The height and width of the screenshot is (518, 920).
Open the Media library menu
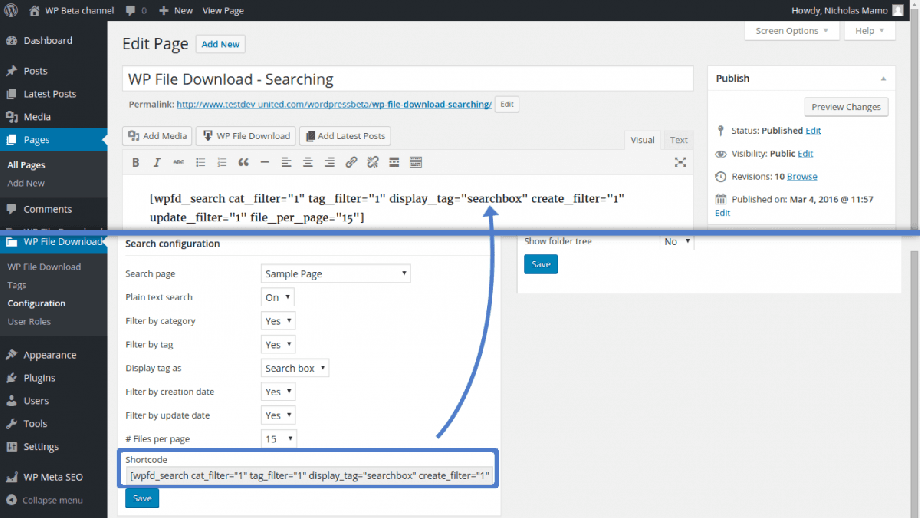click(37, 117)
